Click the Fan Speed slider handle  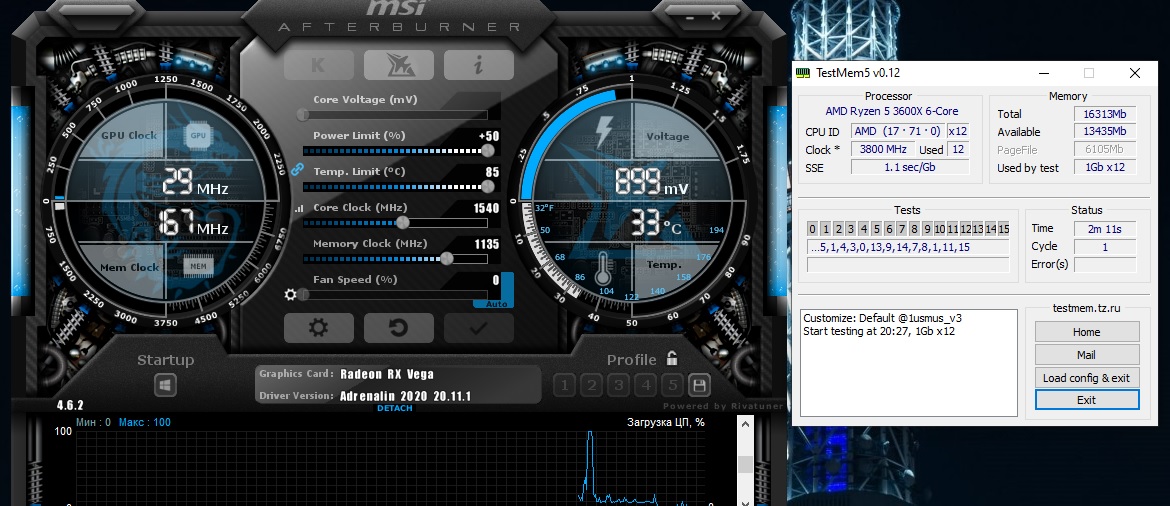coord(303,294)
